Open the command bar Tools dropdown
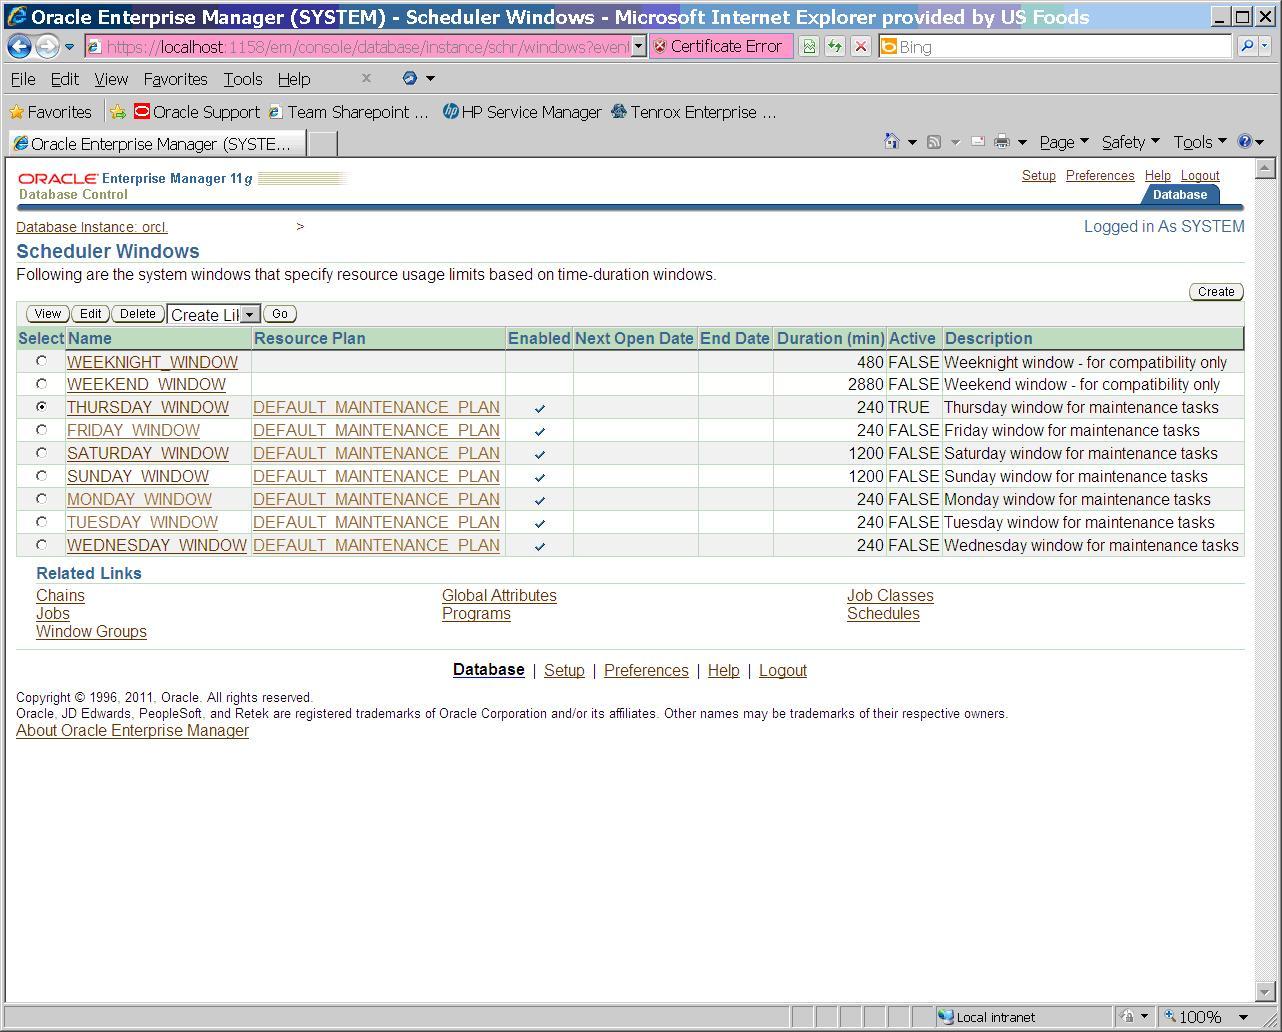Screen dimensions: 1282x1032 pyautogui.click(x=1200, y=142)
